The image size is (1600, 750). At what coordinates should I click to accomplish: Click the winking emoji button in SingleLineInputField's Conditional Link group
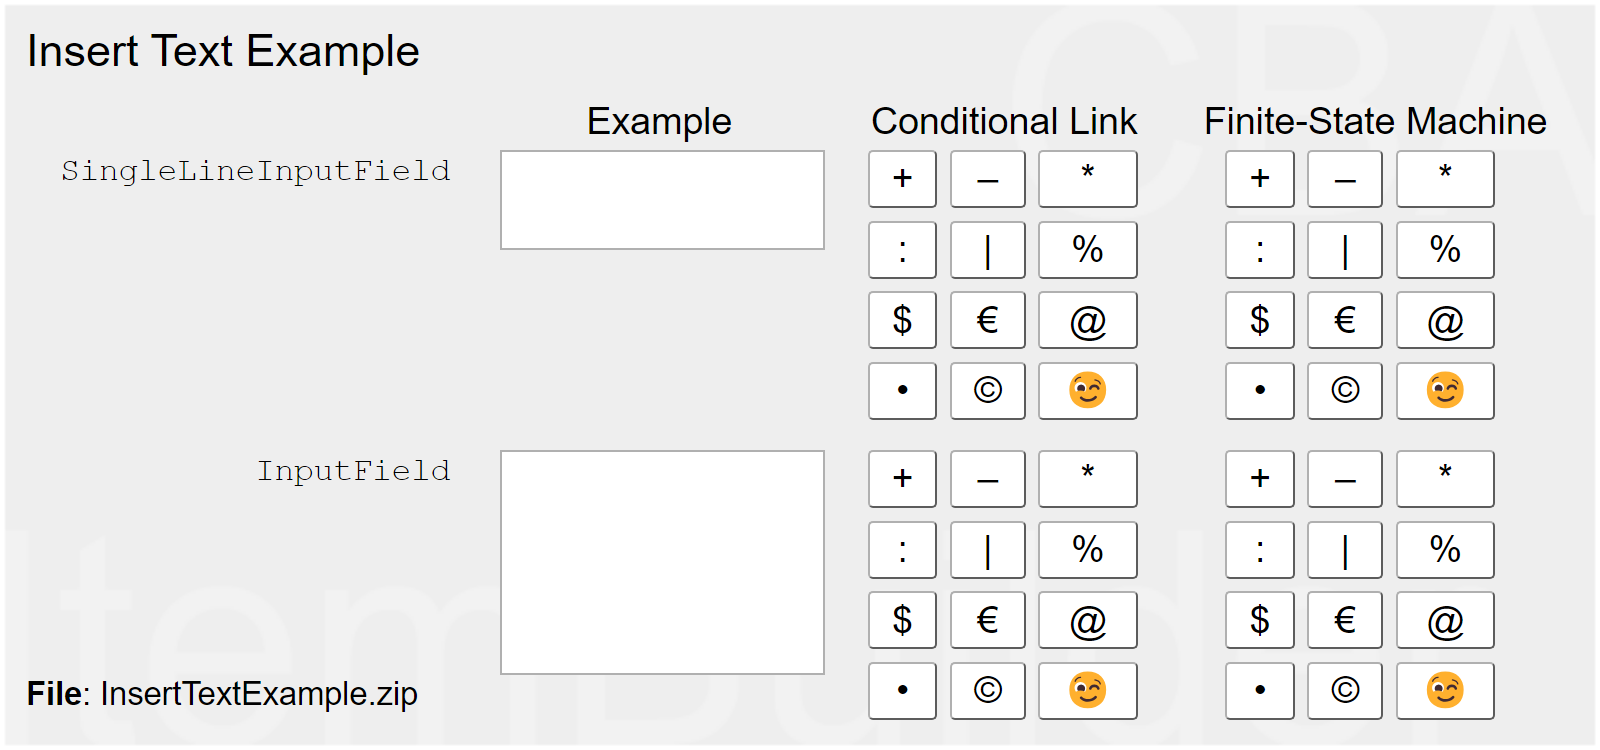[x=1087, y=390]
